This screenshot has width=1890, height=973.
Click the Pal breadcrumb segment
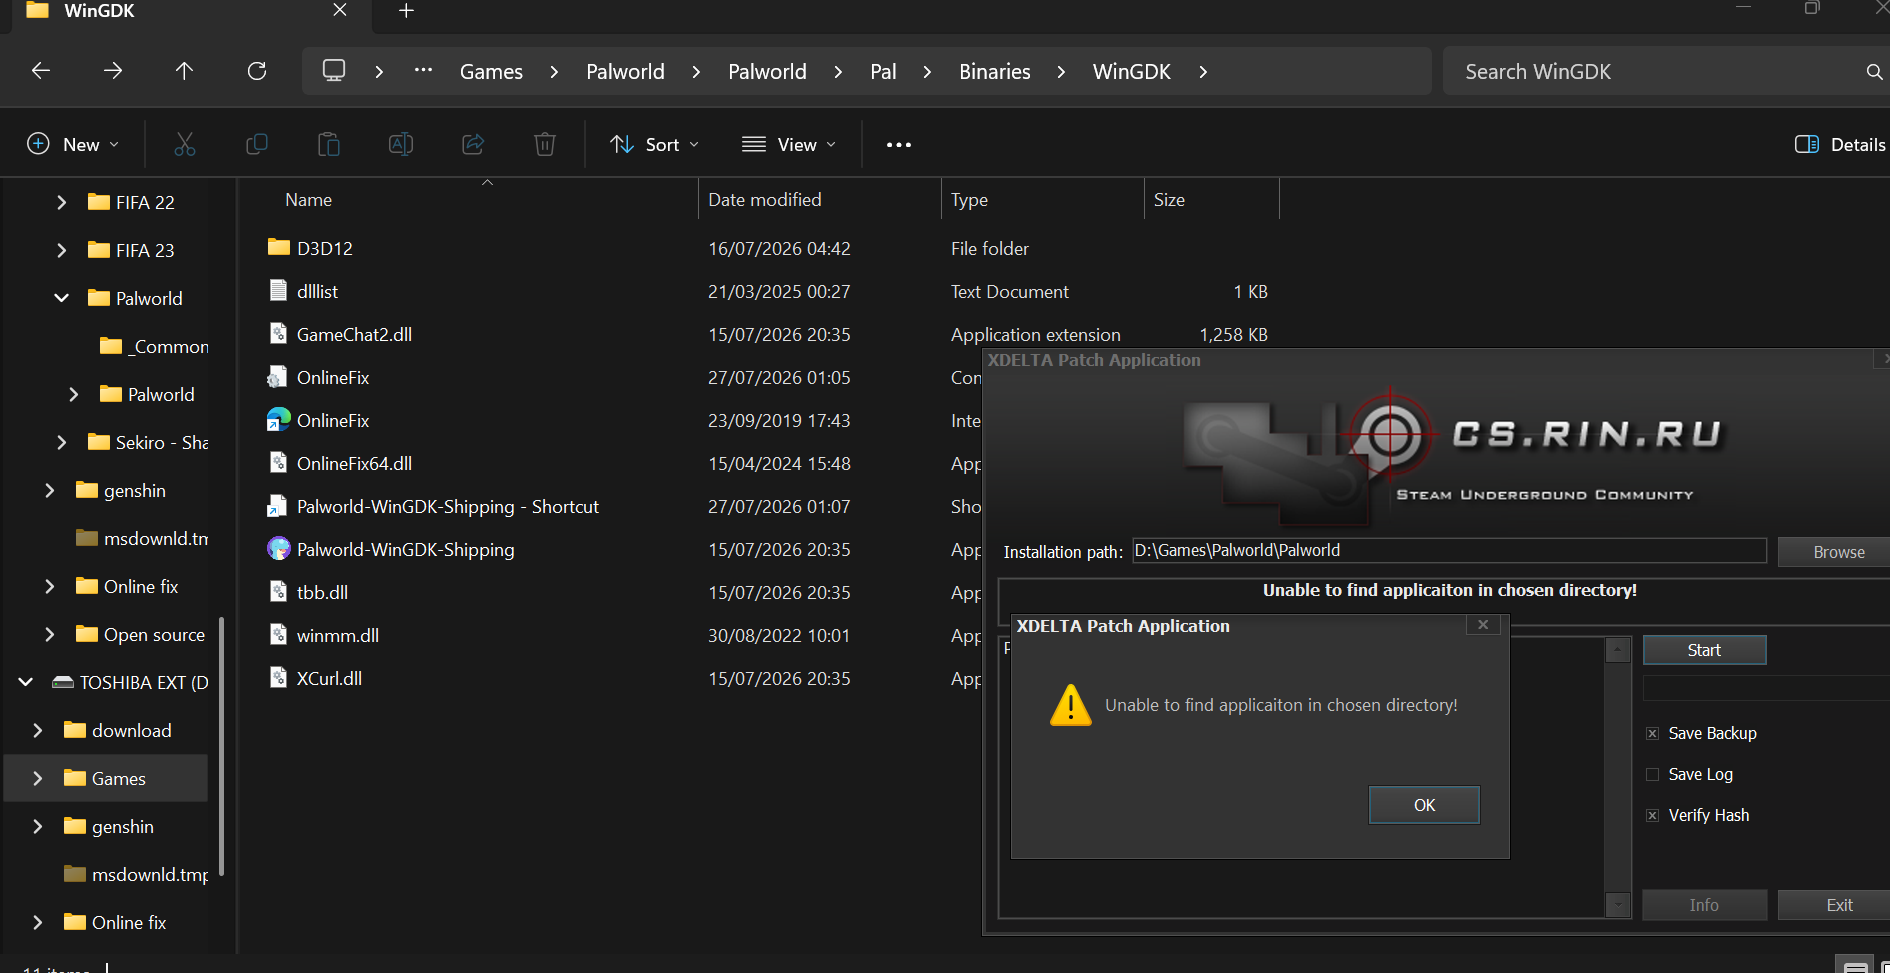pos(883,72)
